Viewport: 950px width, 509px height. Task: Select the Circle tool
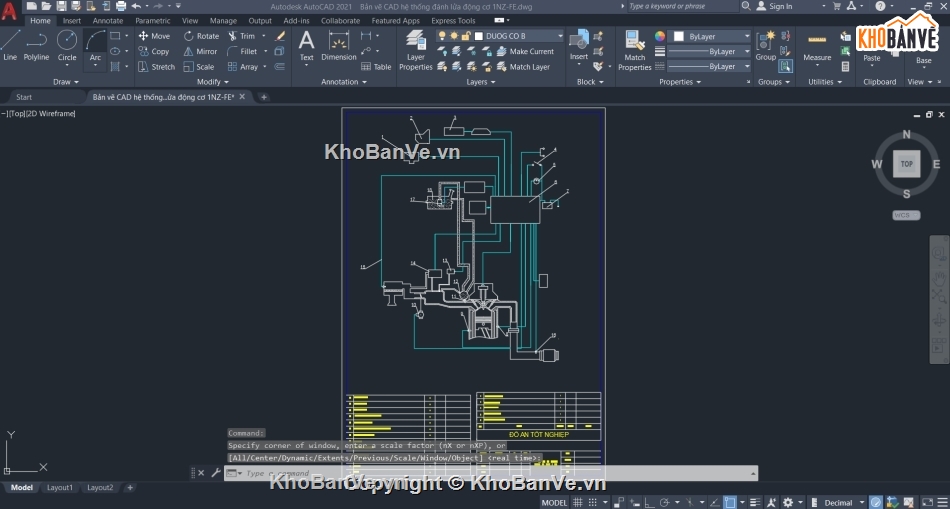pyautogui.click(x=67, y=46)
